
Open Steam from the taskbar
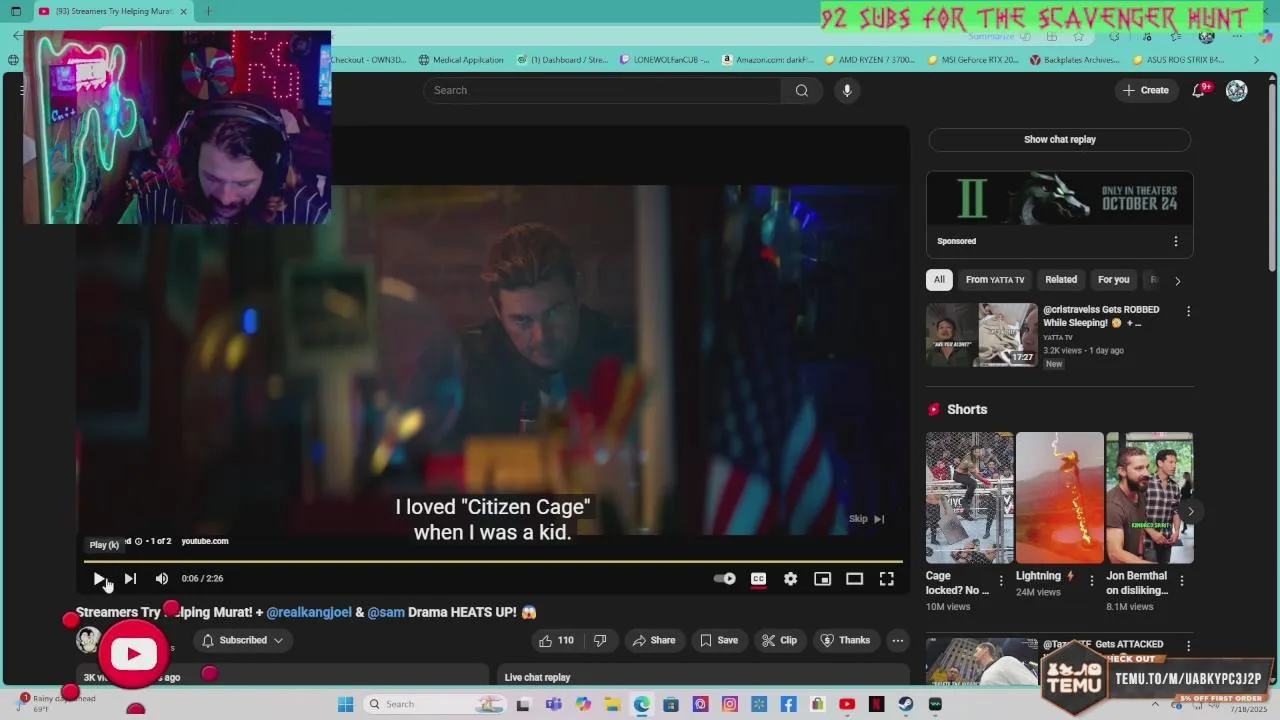click(906, 704)
